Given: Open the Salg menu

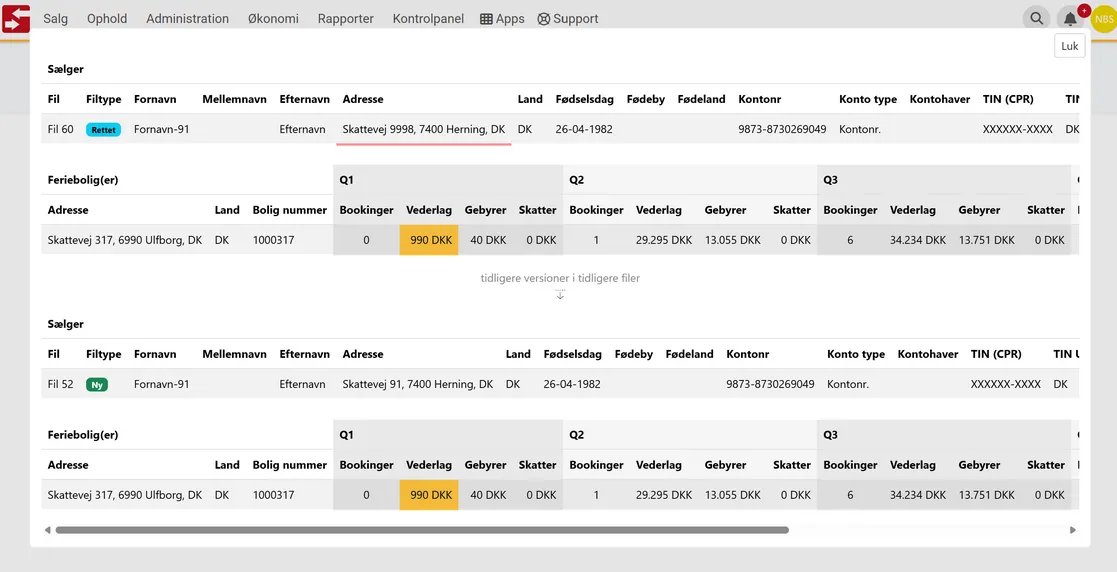Looking at the screenshot, I should pos(56,19).
